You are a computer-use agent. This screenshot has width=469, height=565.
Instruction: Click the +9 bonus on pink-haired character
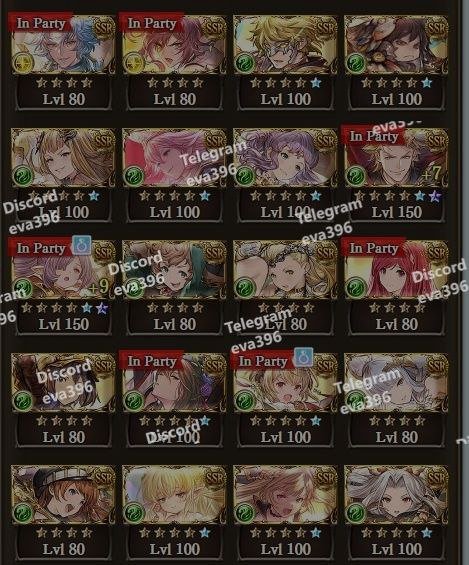(98, 286)
